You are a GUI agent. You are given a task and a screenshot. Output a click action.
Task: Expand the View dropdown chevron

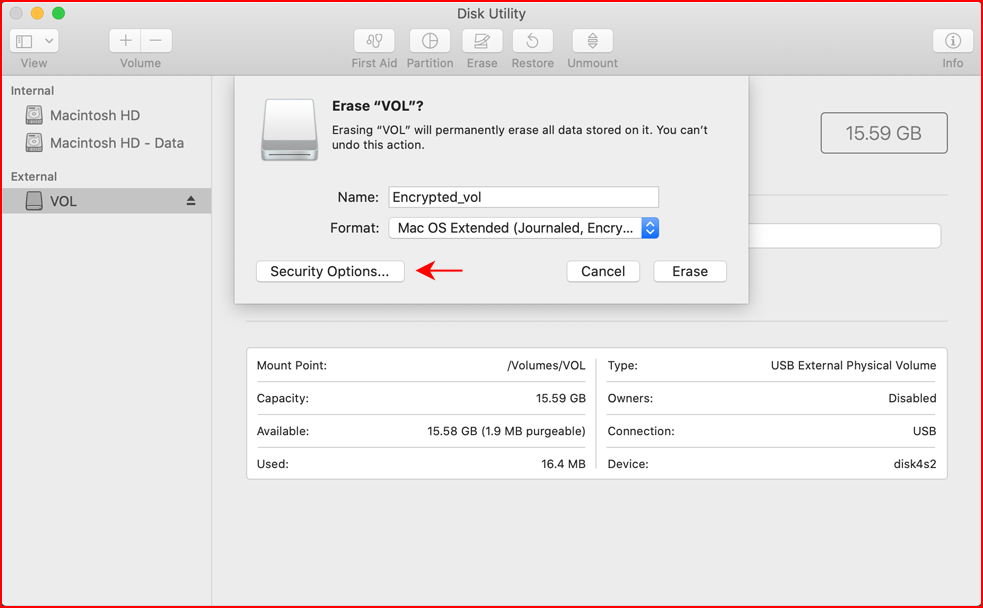click(49, 41)
